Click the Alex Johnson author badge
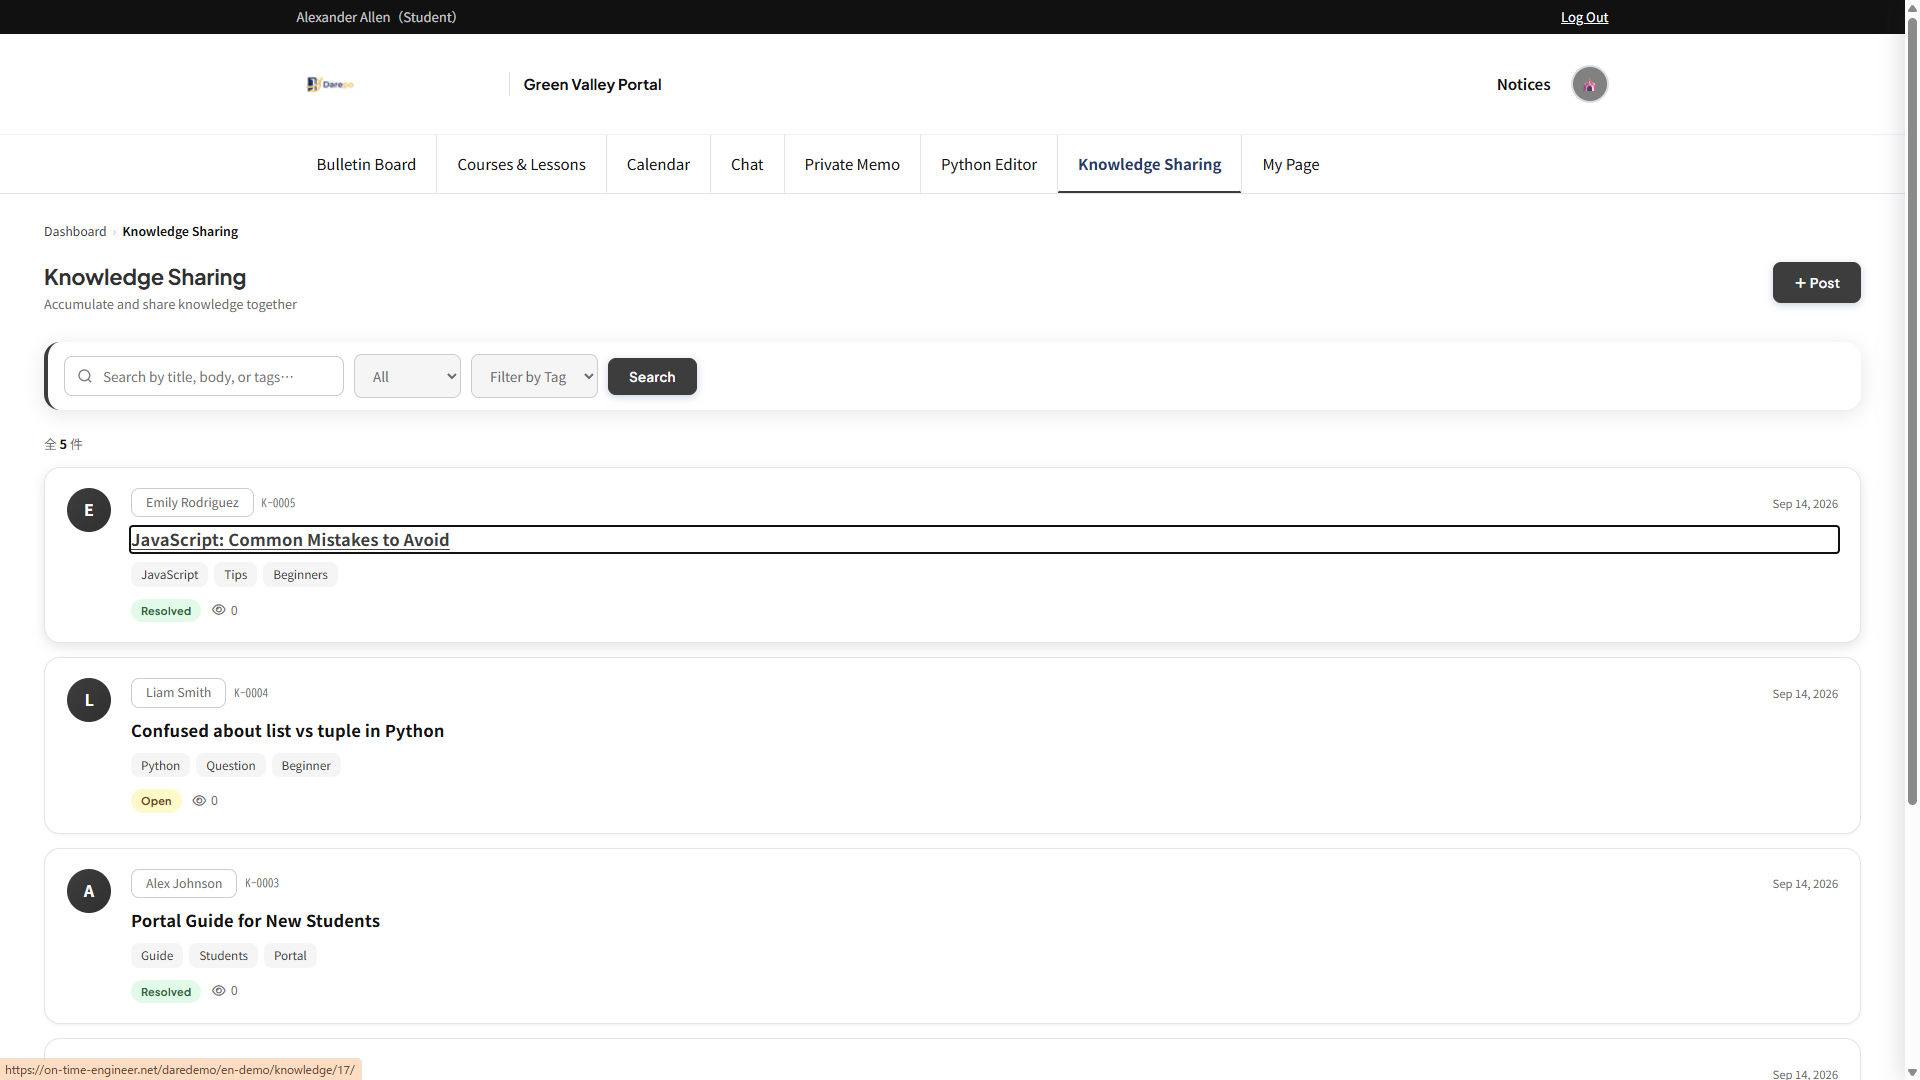 184,883
